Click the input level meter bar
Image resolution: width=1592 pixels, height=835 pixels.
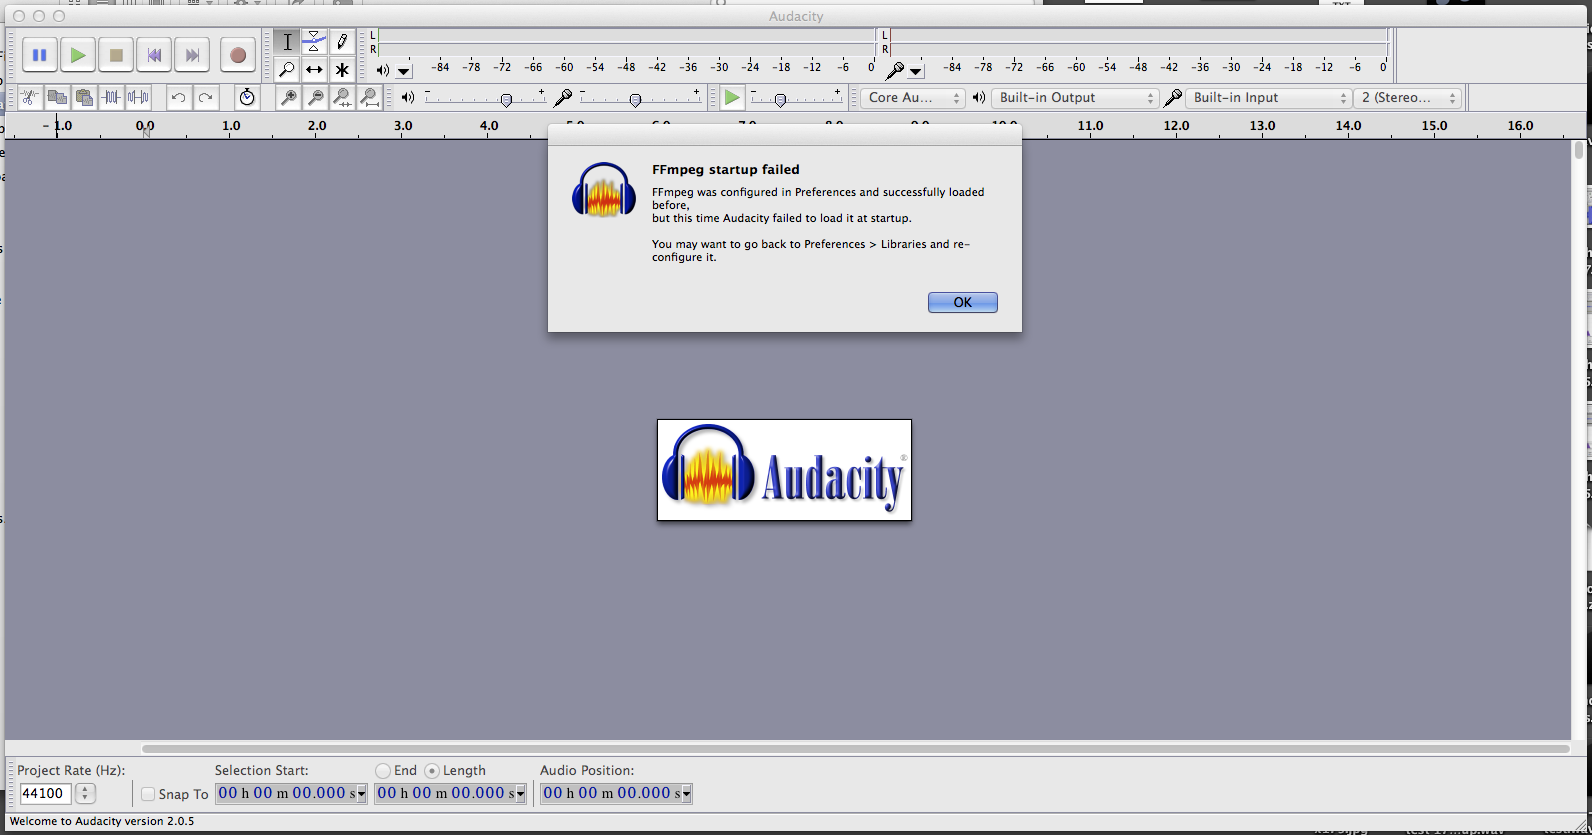(1139, 42)
